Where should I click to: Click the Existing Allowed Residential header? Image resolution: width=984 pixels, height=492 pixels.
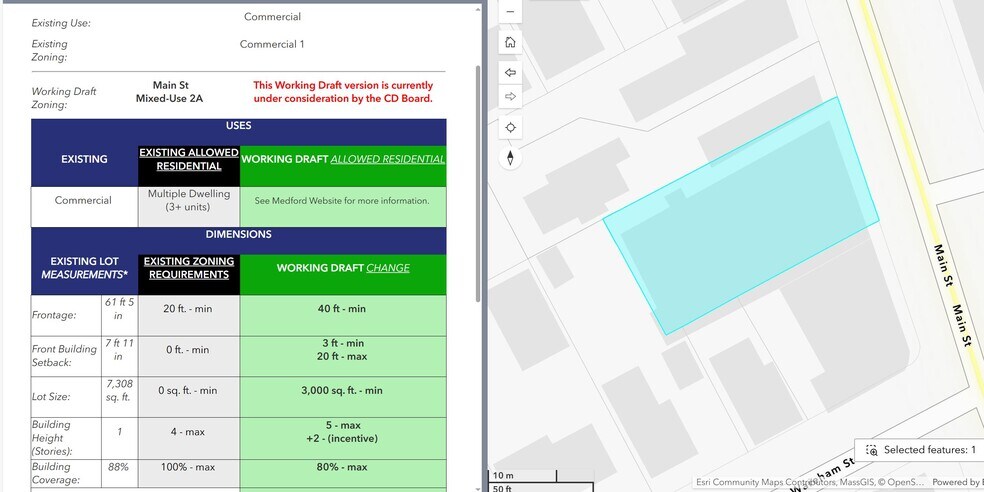[x=188, y=160]
